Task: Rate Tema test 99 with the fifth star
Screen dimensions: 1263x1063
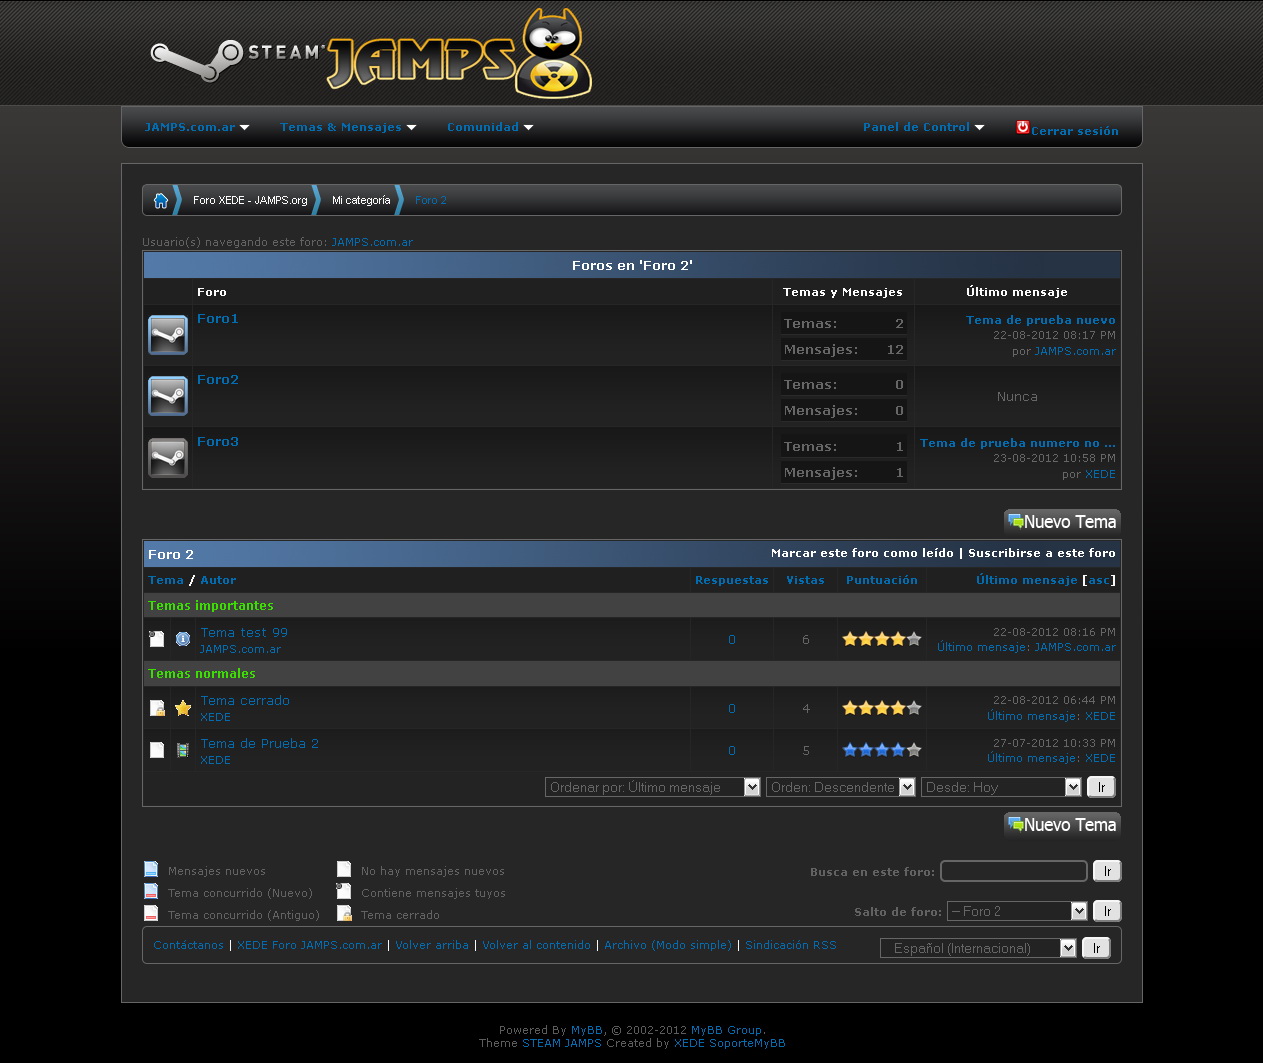Action: pyautogui.click(x=914, y=639)
